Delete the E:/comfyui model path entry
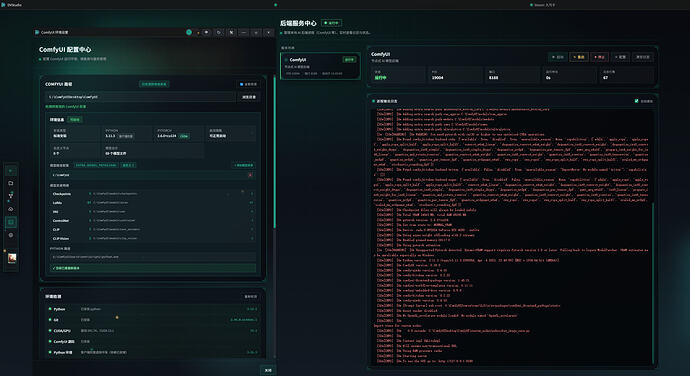Viewport: 690px width, 376px height. coord(250,175)
